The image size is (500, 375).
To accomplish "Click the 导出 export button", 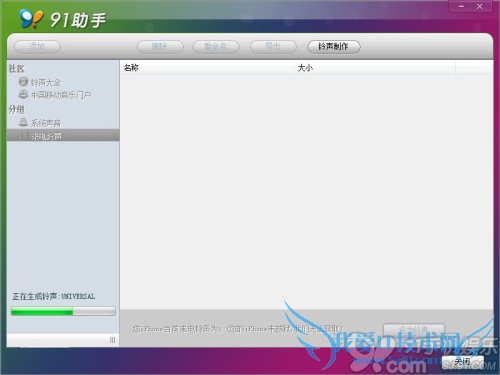I will pos(273,46).
